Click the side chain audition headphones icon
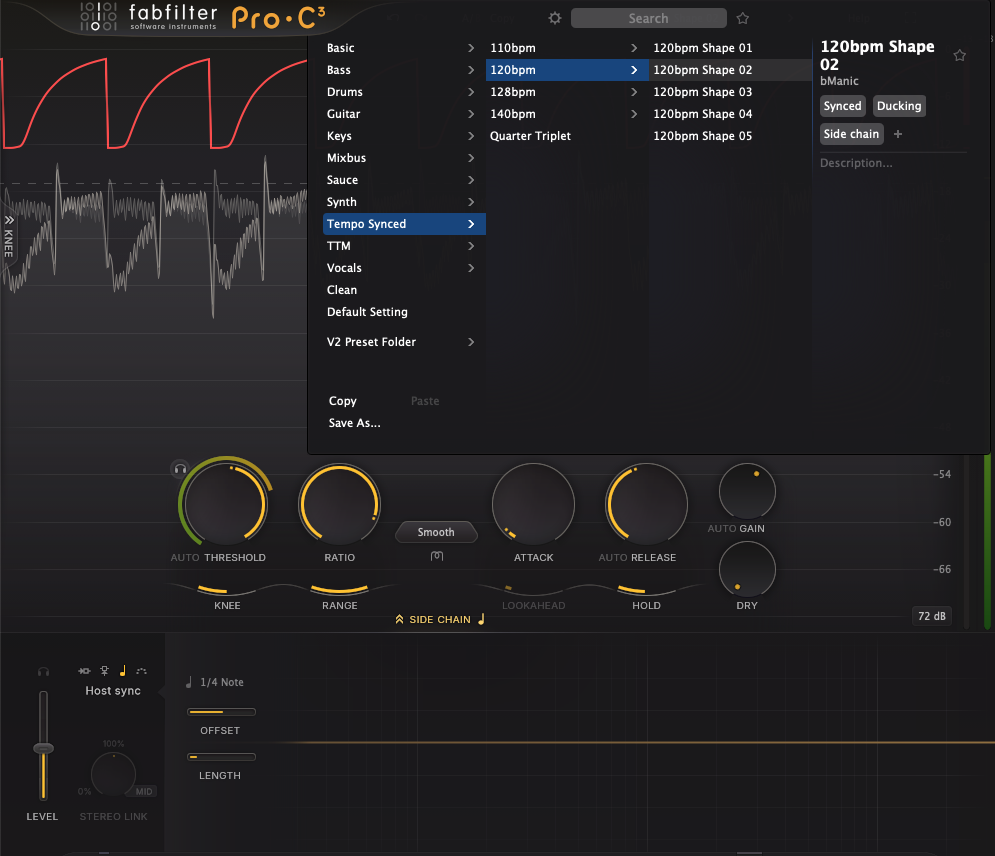Viewport: 995px width, 856px height. click(x=43, y=672)
